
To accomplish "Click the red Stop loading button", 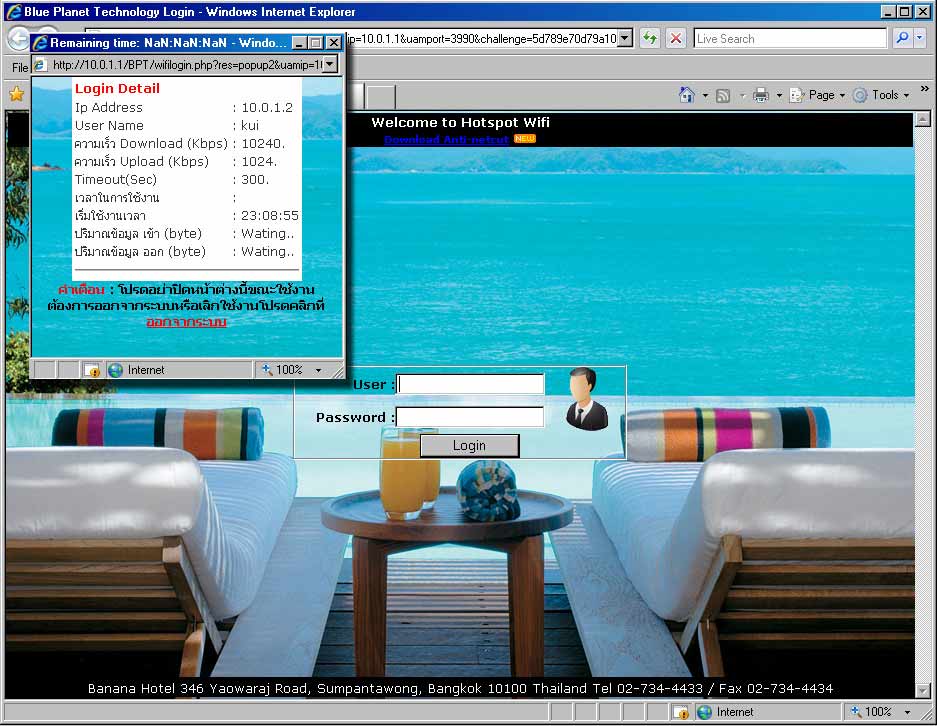I will [x=676, y=39].
